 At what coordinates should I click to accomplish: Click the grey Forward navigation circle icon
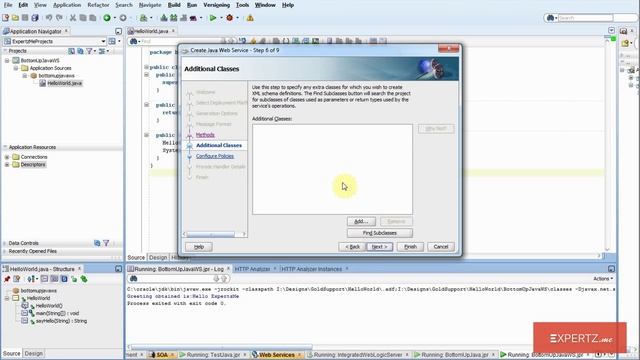[123, 18]
